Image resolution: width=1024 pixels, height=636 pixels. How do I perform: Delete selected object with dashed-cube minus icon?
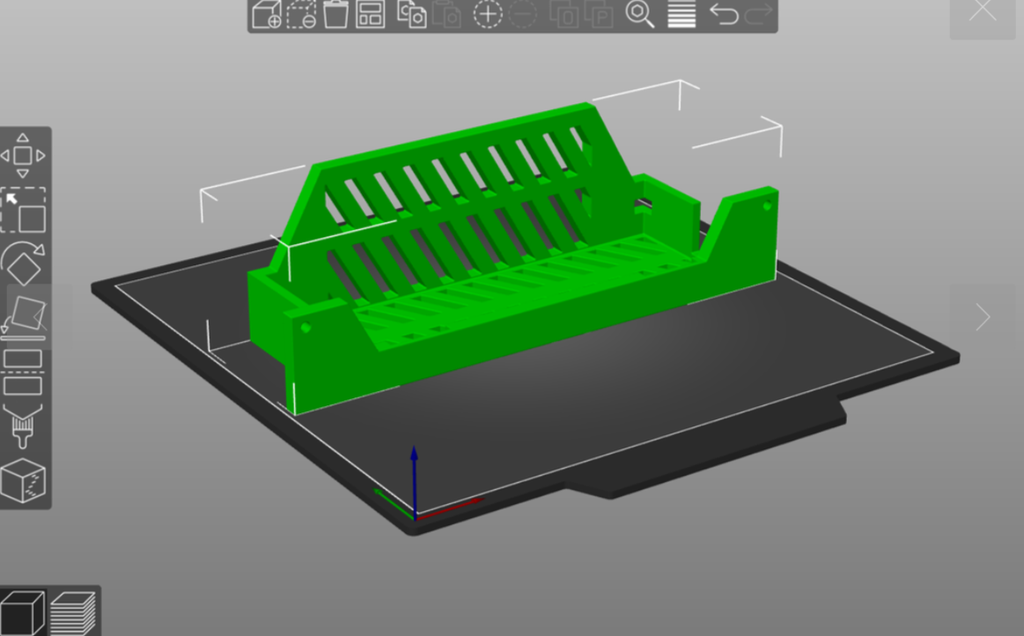click(301, 14)
